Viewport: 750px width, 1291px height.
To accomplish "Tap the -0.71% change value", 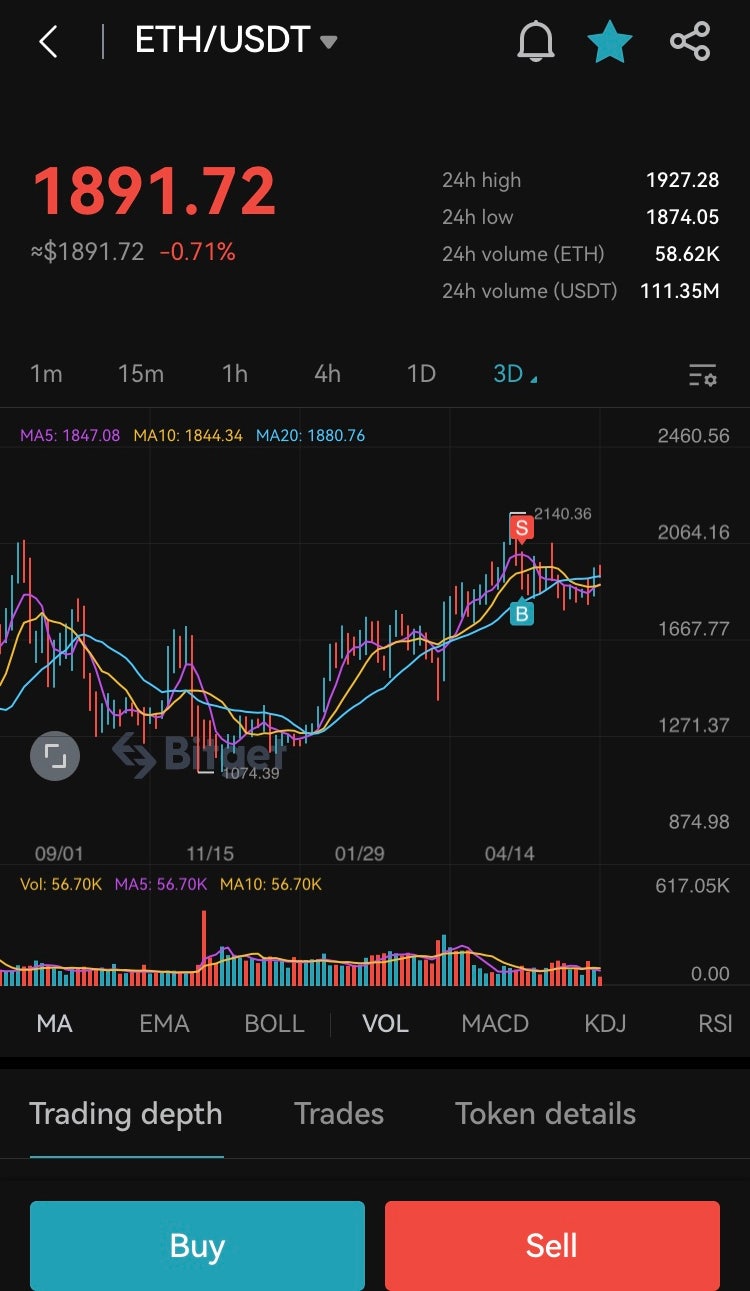I will (x=198, y=252).
